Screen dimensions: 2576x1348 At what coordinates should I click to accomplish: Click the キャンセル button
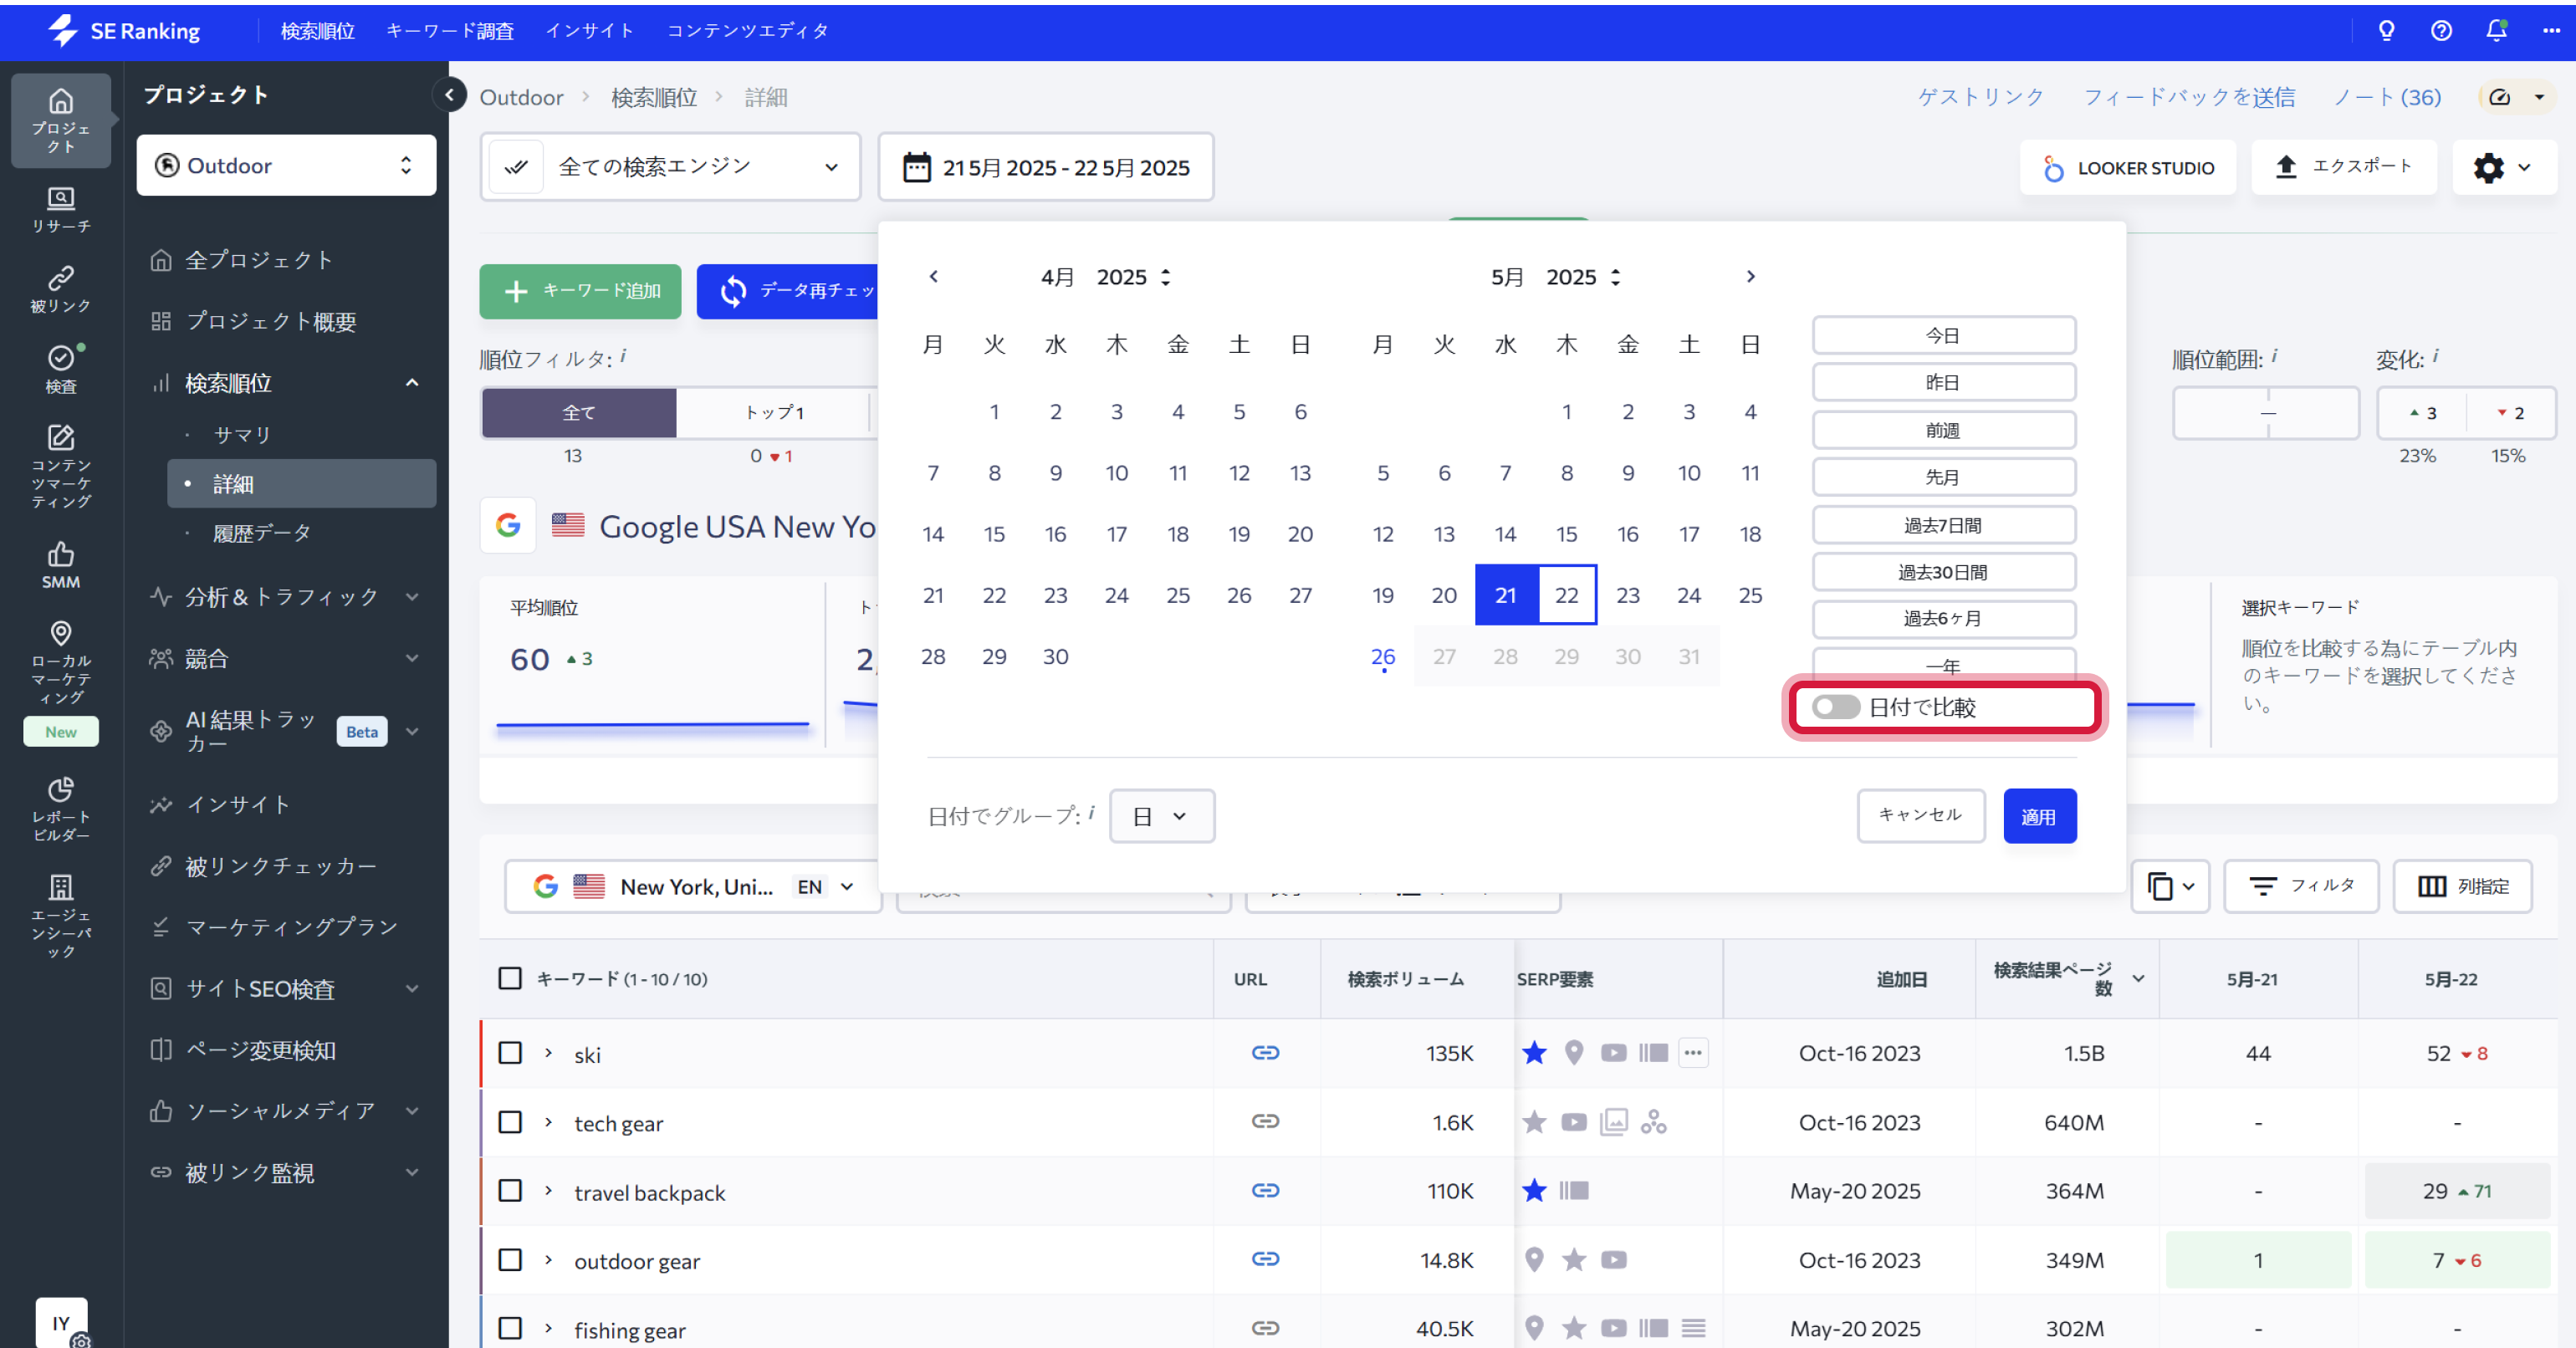(1920, 815)
